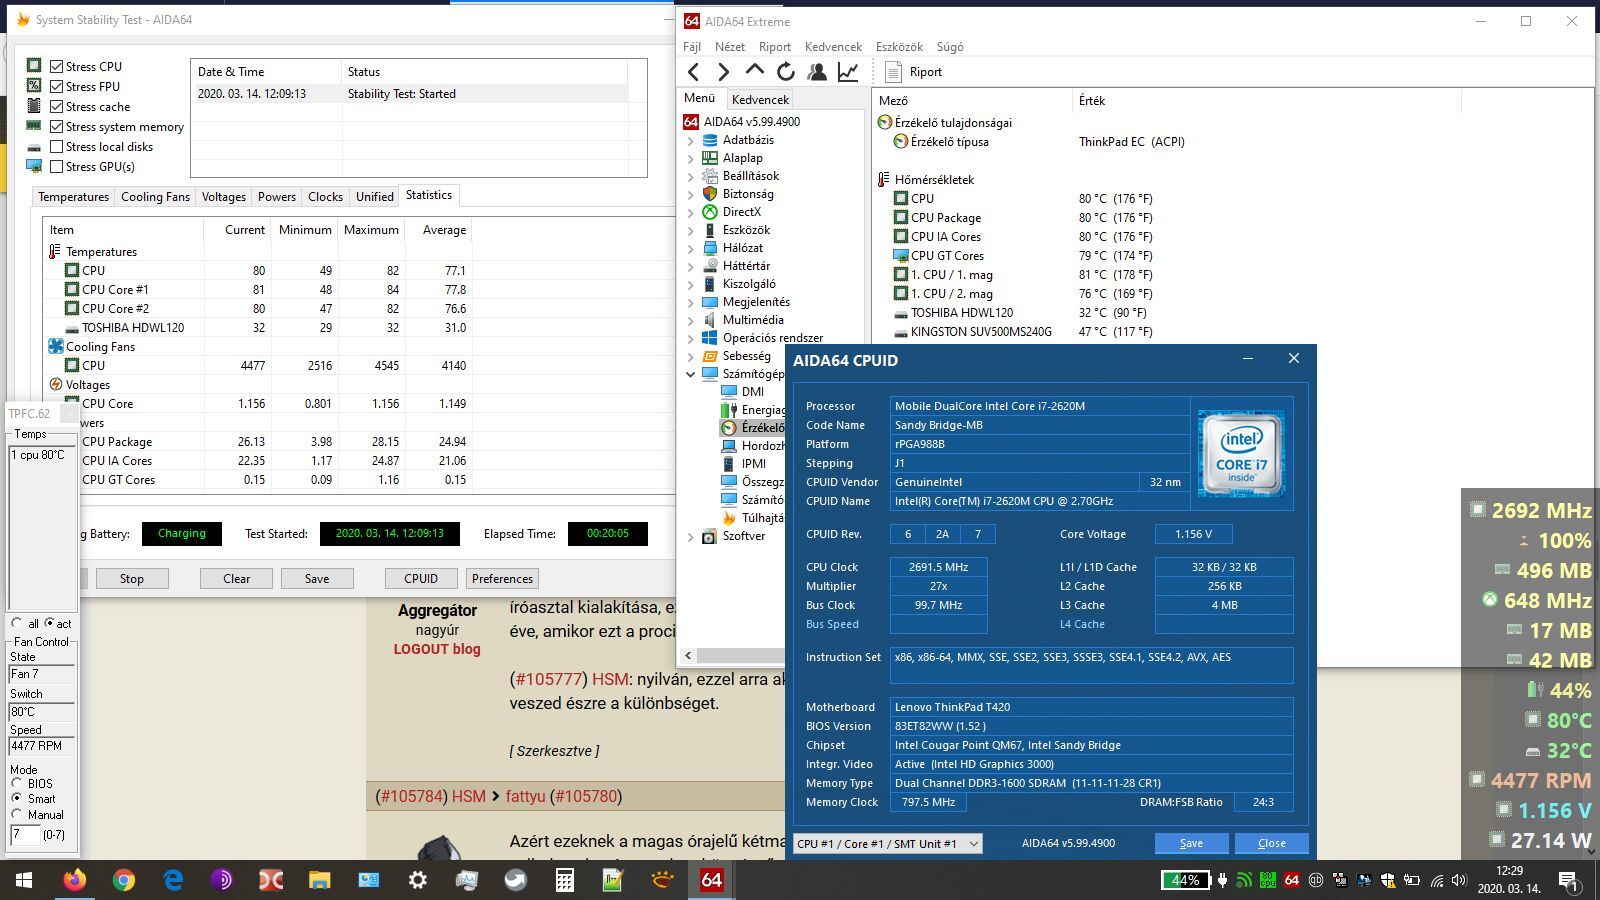Screen dimensions: 1600x900
Task: Open the Windows Start menu
Action: [24, 880]
